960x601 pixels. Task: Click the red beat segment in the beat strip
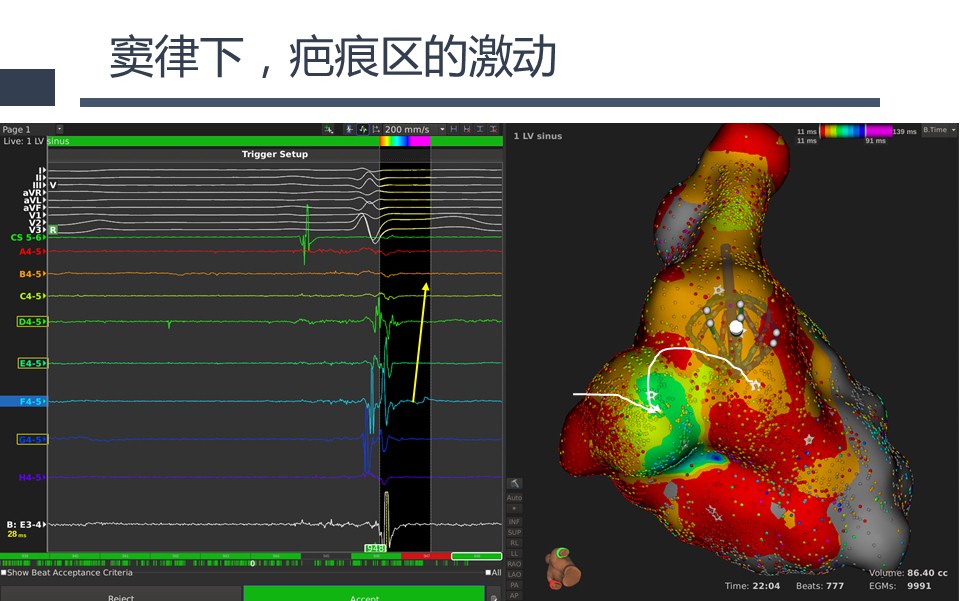426,556
